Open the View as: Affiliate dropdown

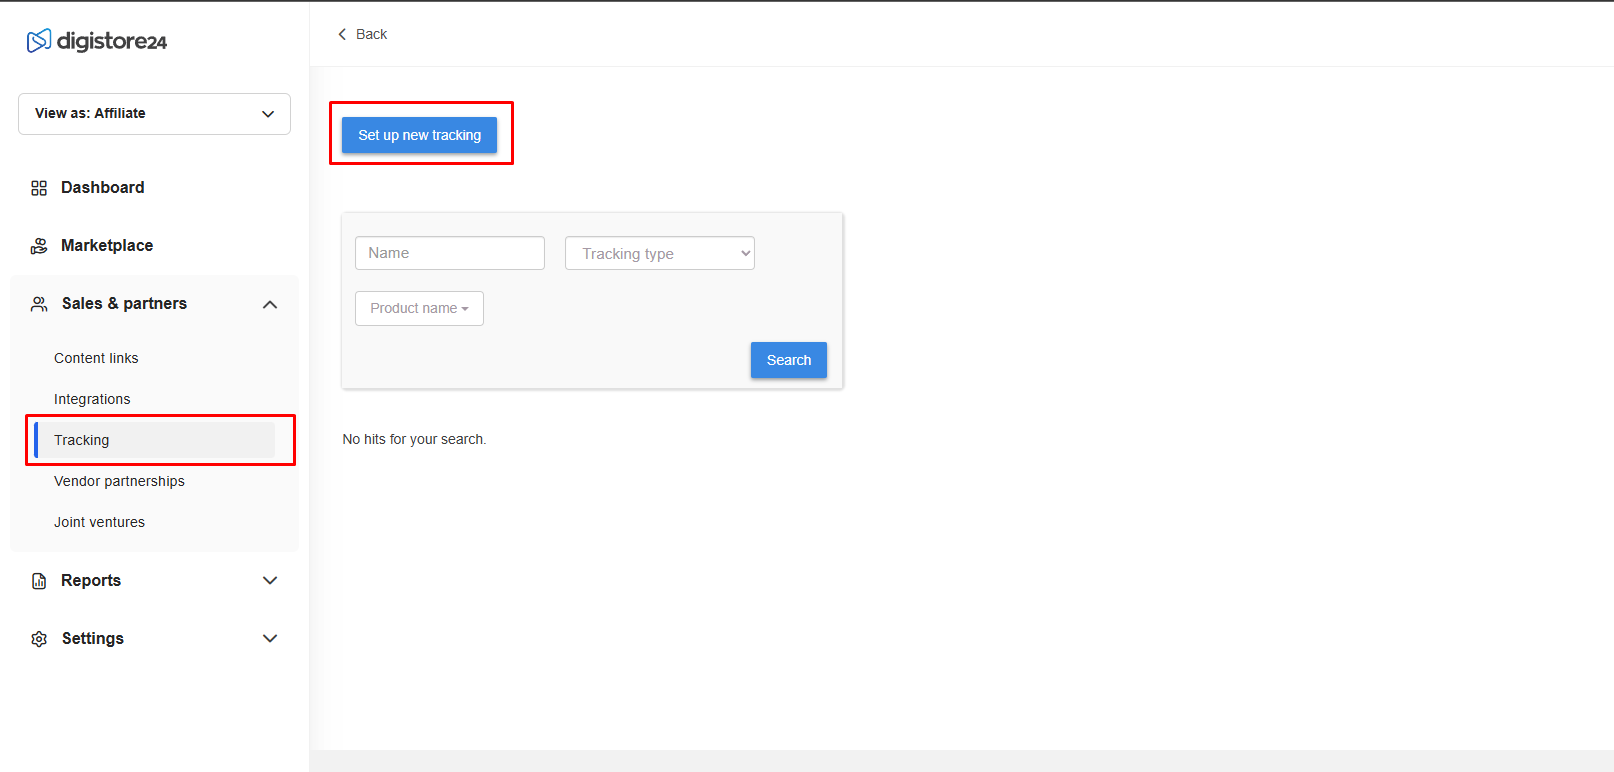[x=154, y=114]
